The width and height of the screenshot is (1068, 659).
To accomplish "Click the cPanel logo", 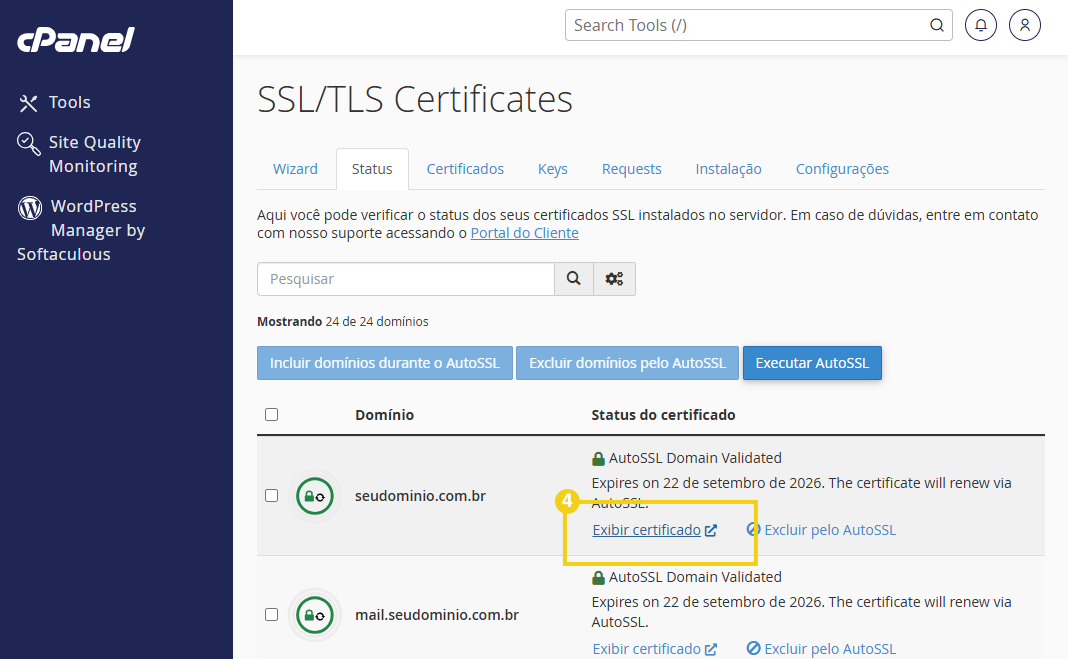I will 76,39.
